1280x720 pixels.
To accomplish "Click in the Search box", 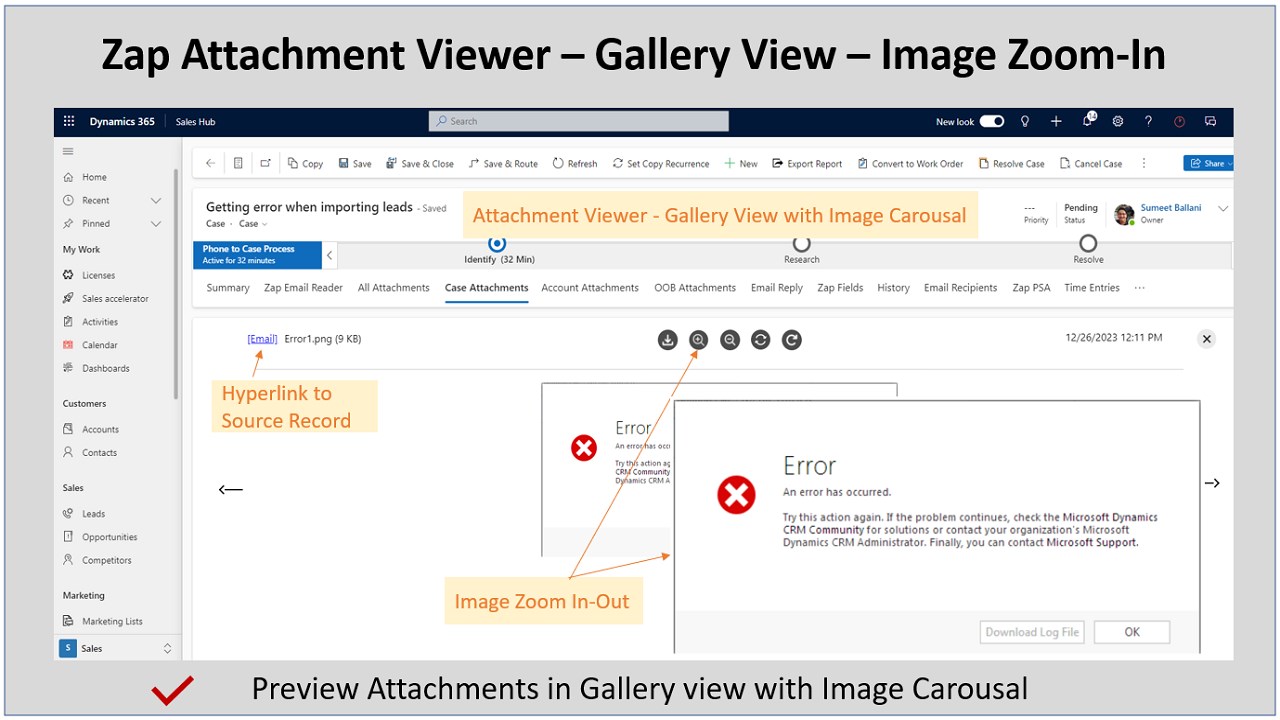I will [x=579, y=121].
